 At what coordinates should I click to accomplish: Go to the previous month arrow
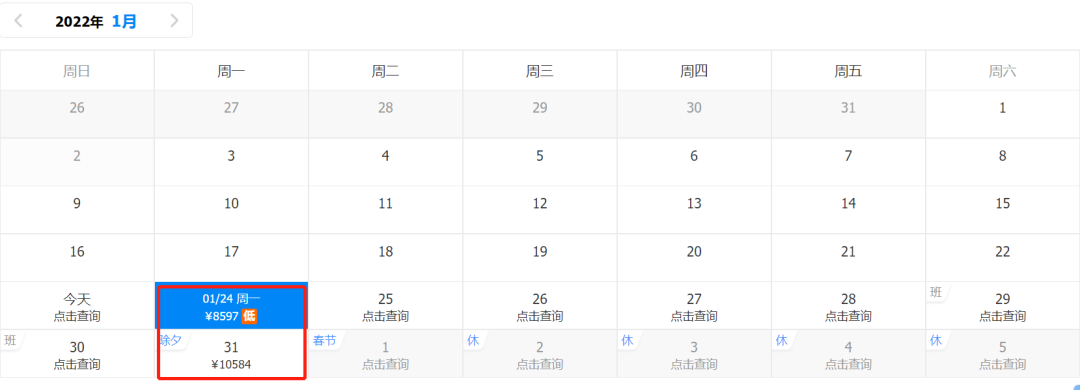[x=19, y=21]
